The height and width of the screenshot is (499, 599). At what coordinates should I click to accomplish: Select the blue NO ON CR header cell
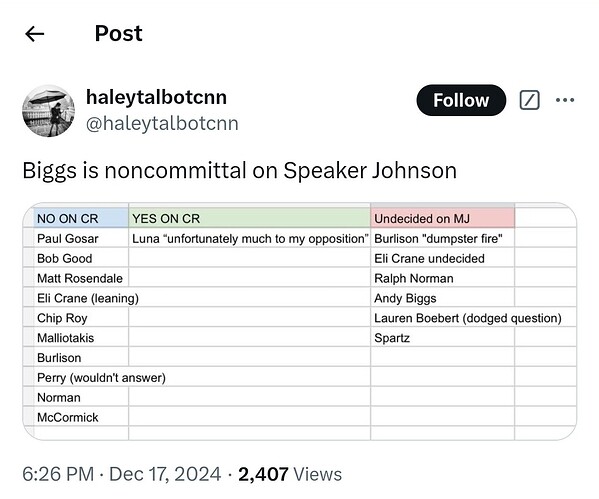point(81,218)
